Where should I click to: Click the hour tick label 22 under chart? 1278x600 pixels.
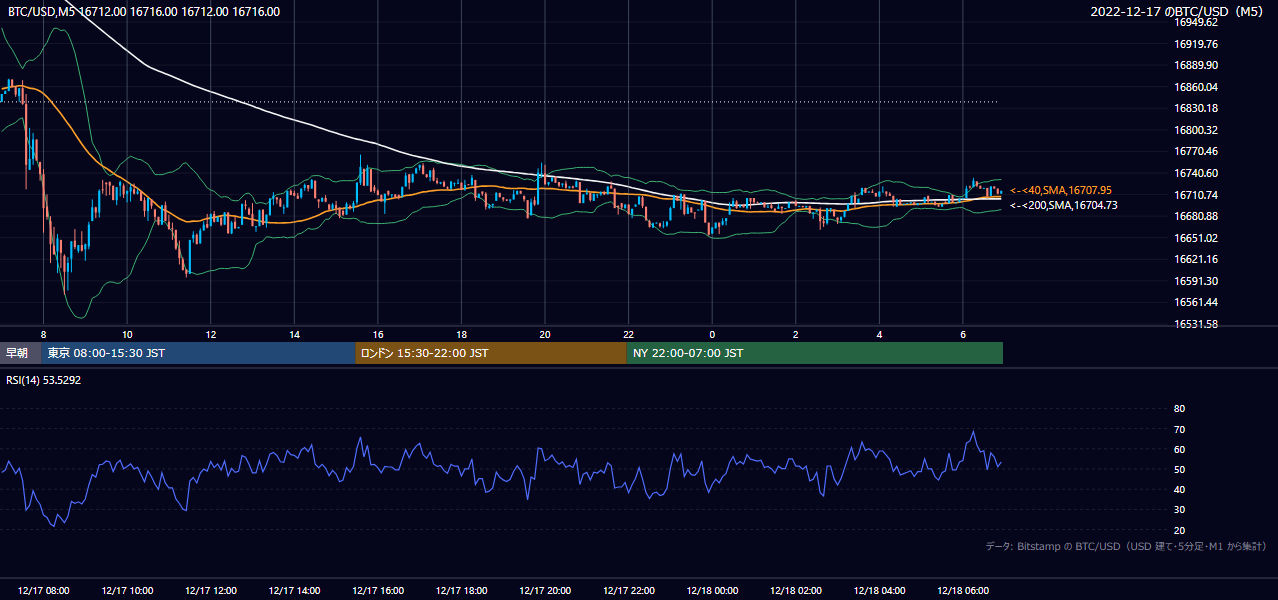(628, 334)
